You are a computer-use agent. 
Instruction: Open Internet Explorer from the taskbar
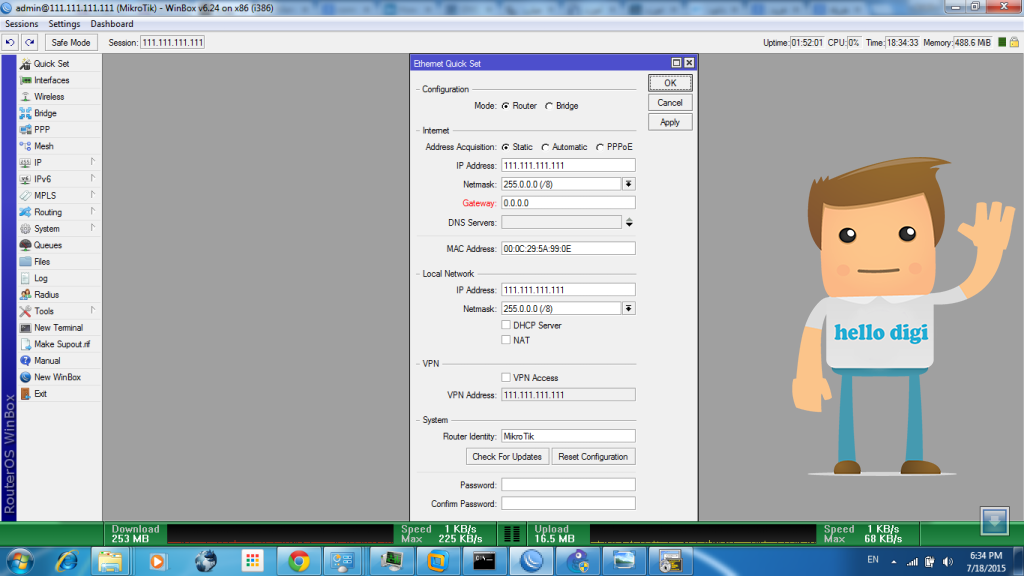[67, 561]
